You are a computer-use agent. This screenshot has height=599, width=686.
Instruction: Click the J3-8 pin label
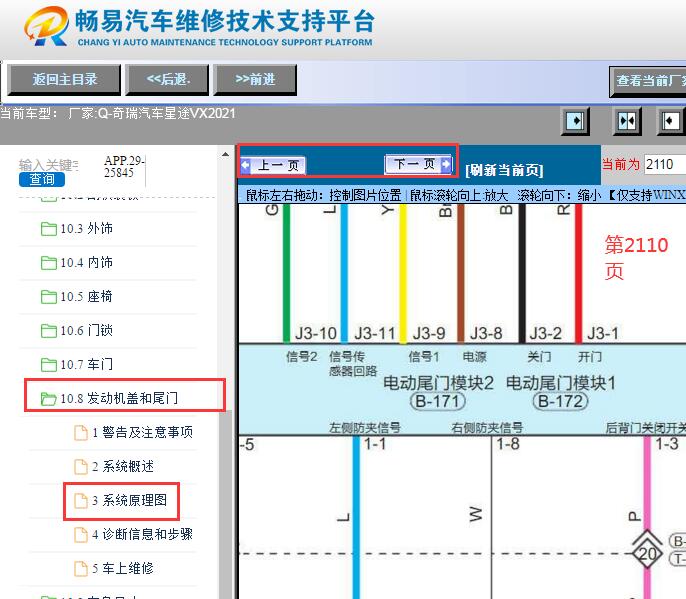[486, 333]
